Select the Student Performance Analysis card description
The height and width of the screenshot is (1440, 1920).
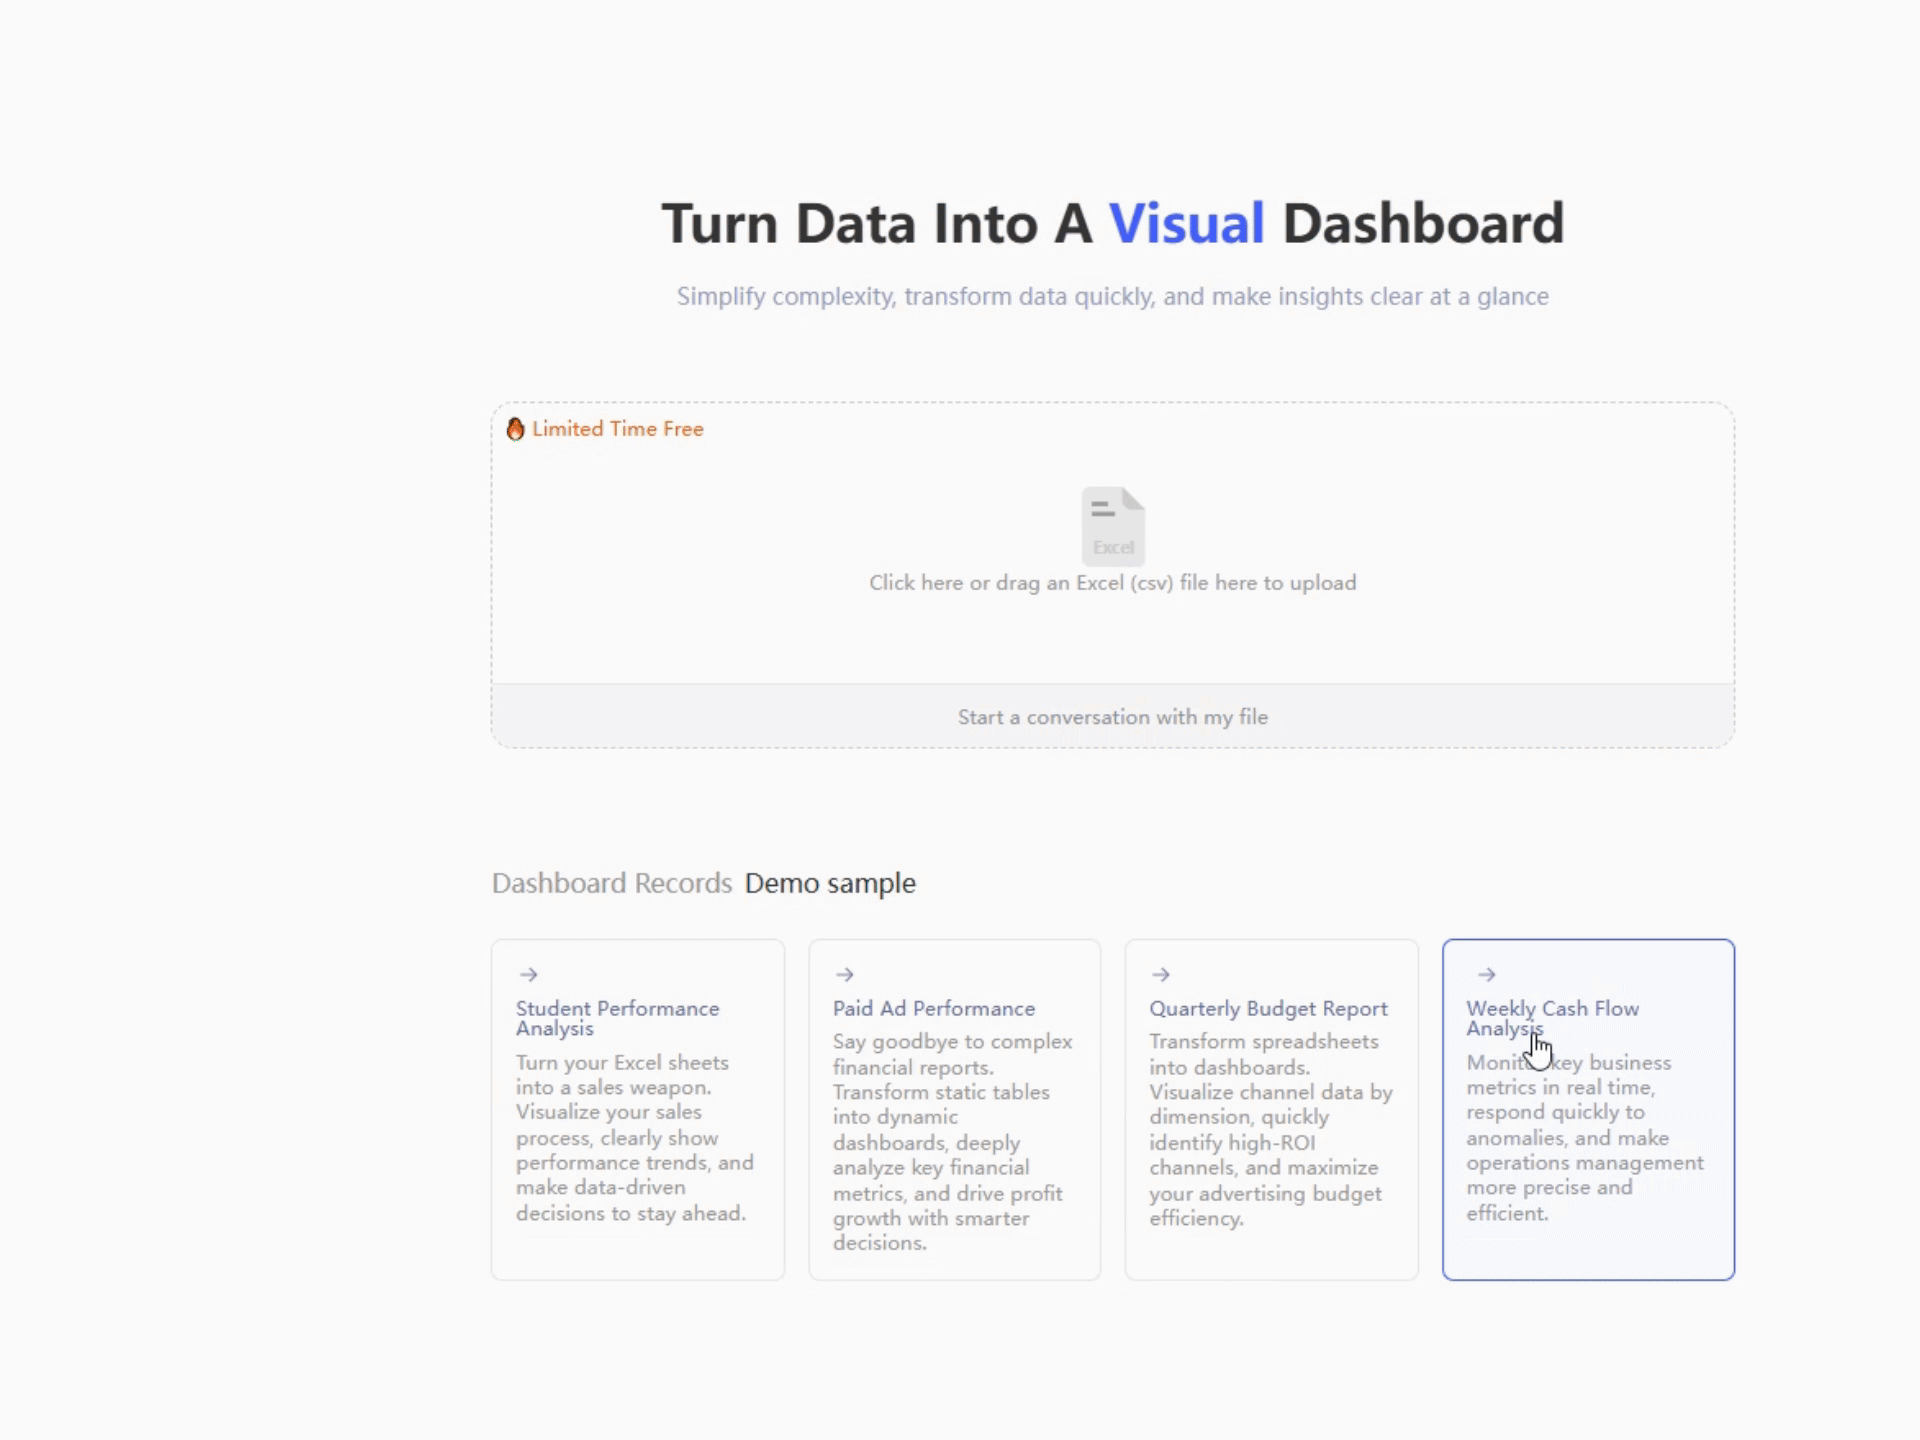pyautogui.click(x=634, y=1137)
